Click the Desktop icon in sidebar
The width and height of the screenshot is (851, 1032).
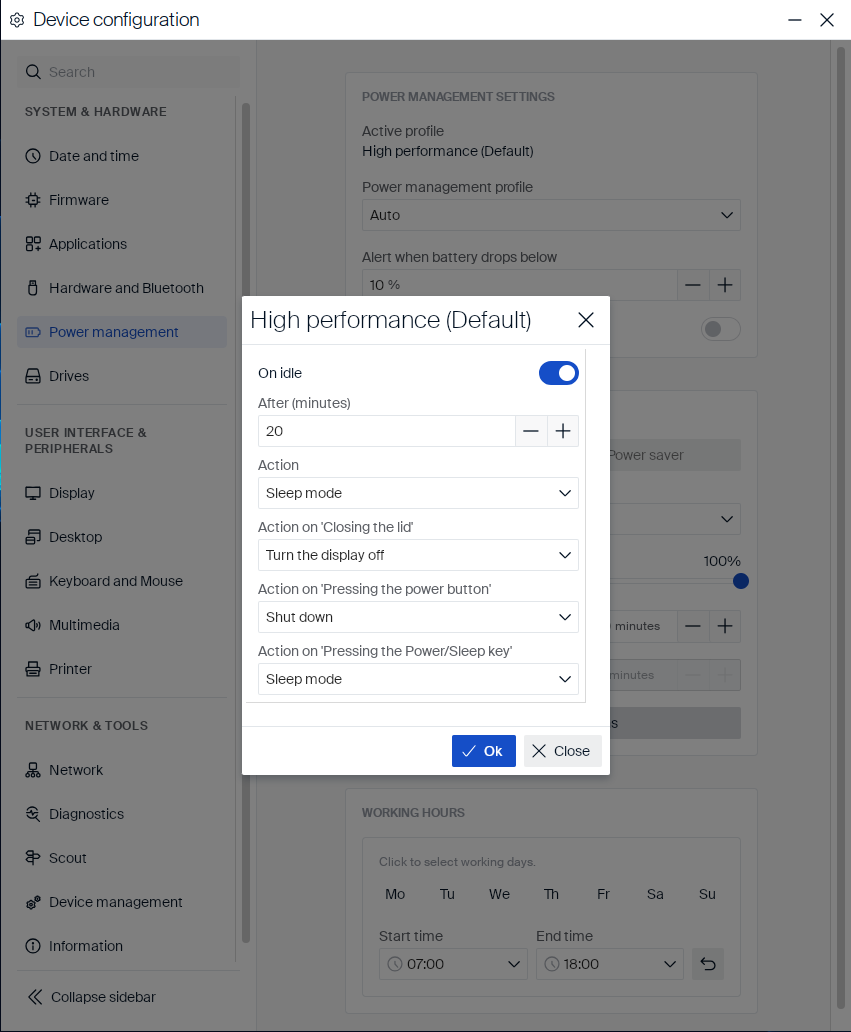[x=33, y=537]
